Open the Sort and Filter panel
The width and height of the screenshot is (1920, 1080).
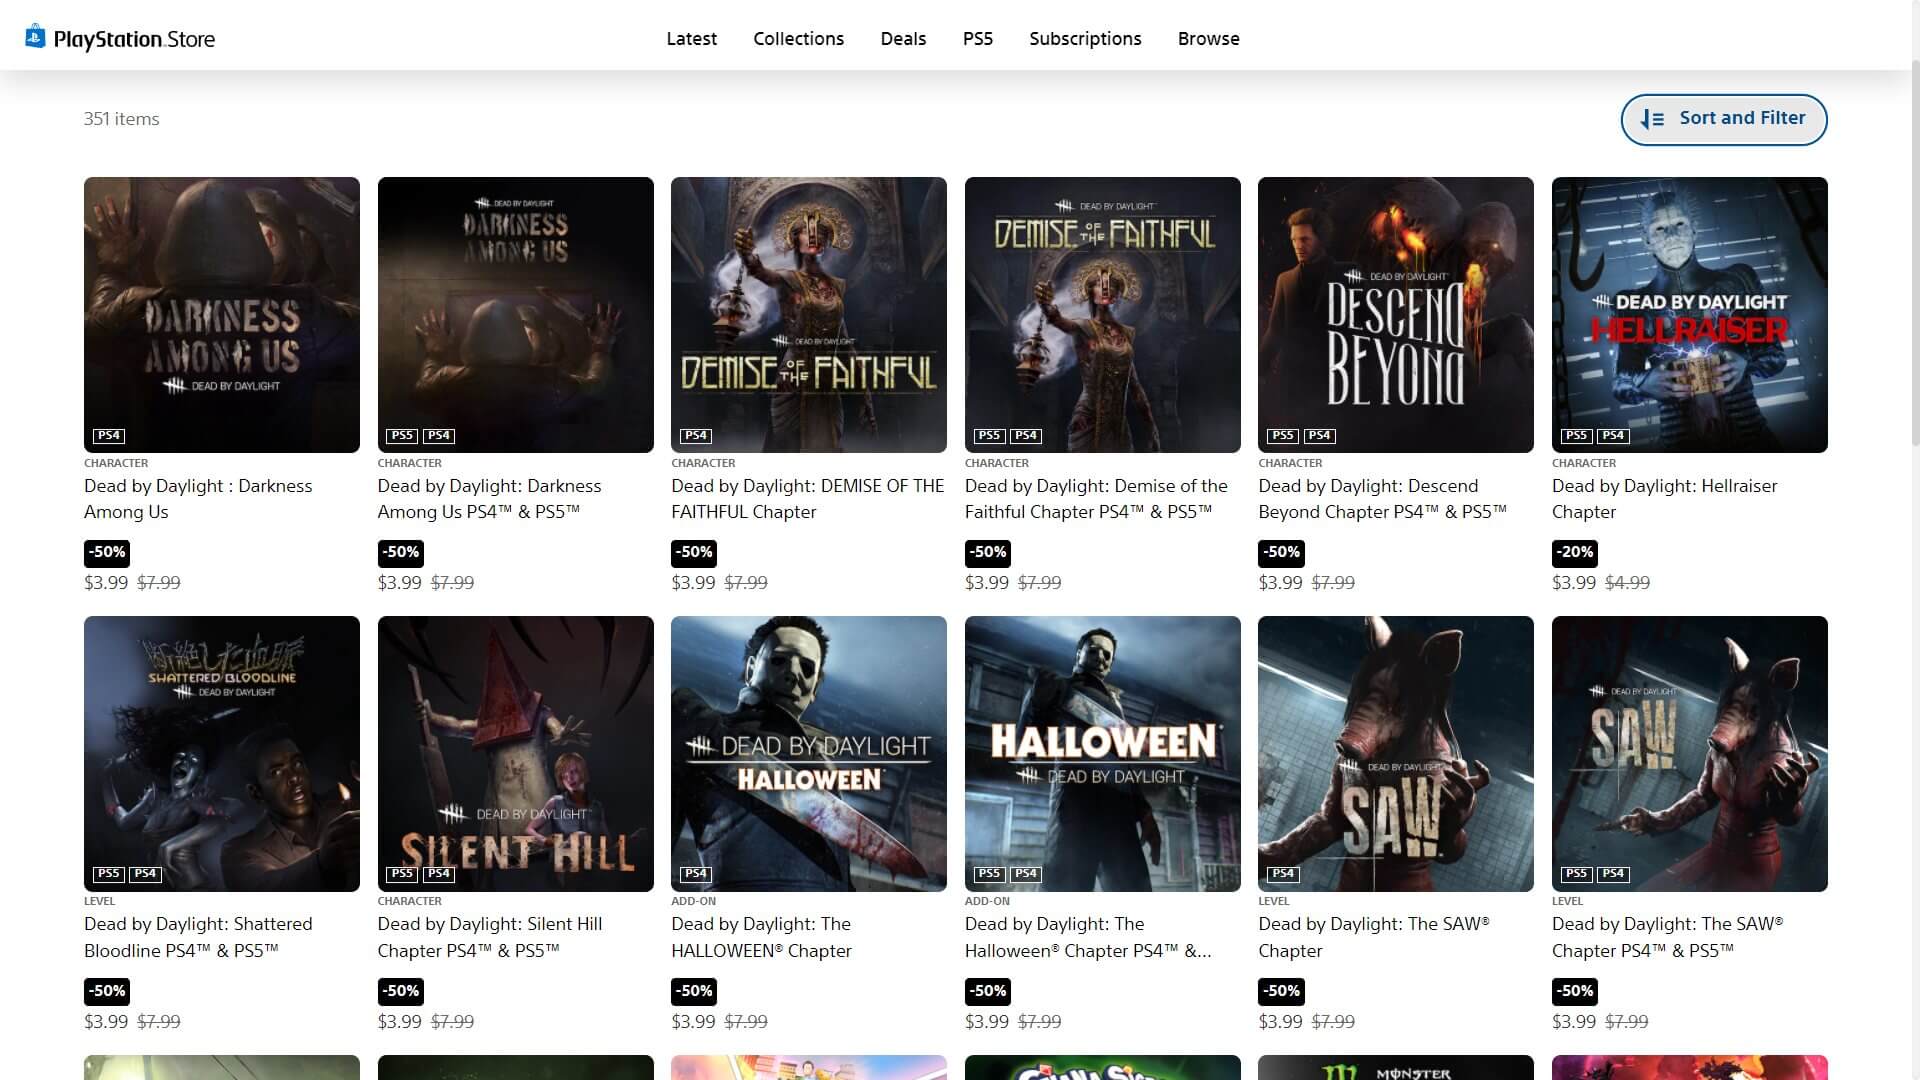(x=1723, y=119)
